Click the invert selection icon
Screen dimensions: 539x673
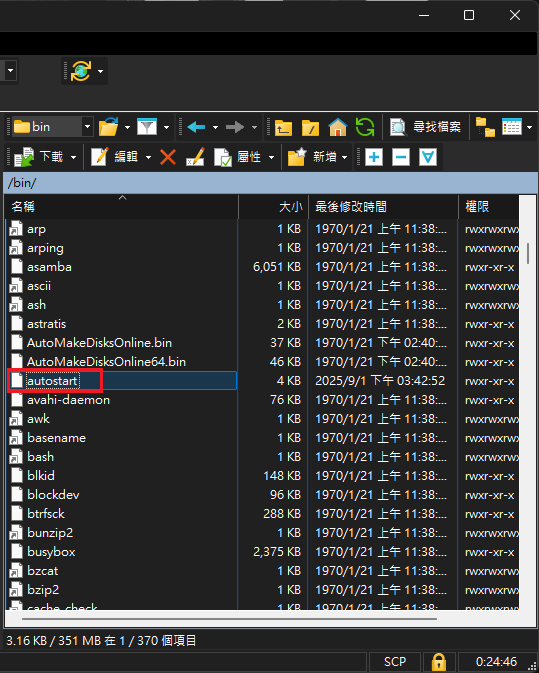[x=428, y=157]
